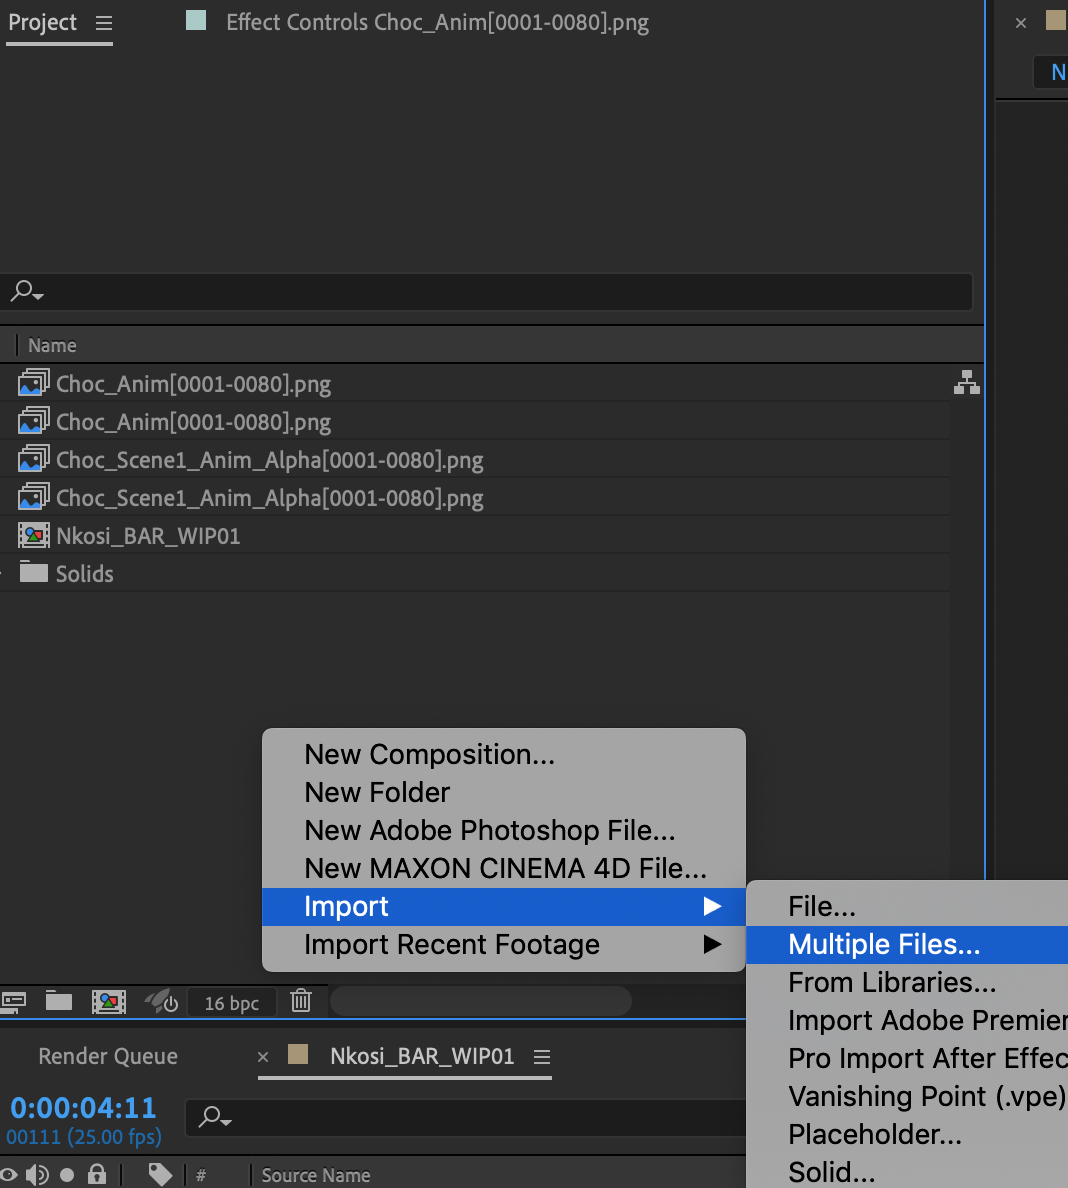Toggle the lock column switch
The height and width of the screenshot is (1188, 1068).
click(96, 1174)
